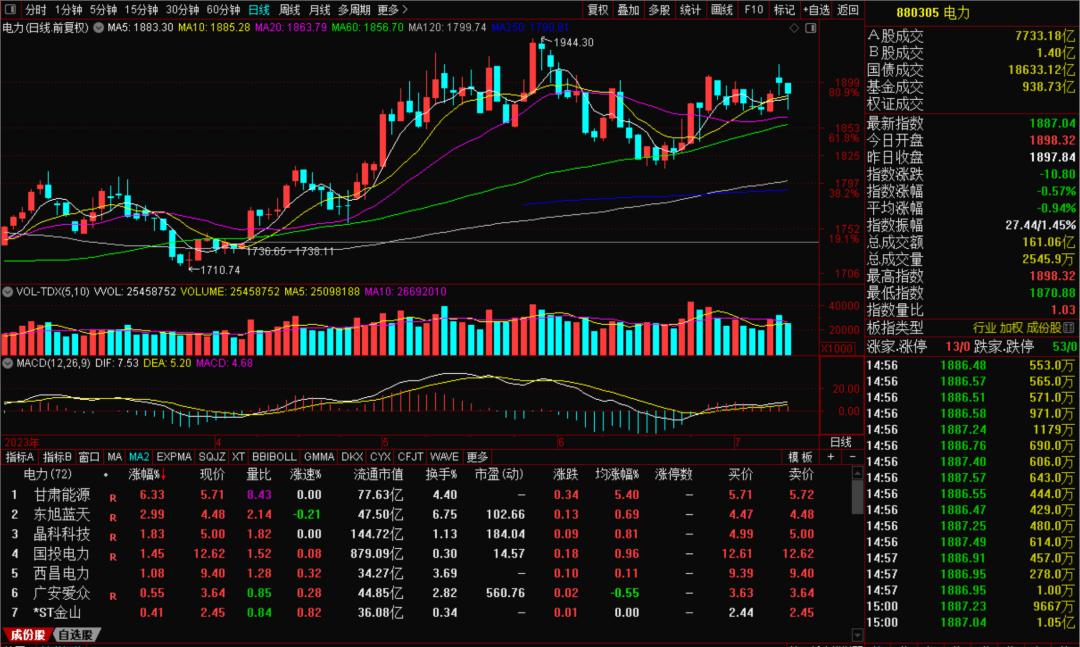Open the 窗口 window menu
1080x647 pixels.
89,457
